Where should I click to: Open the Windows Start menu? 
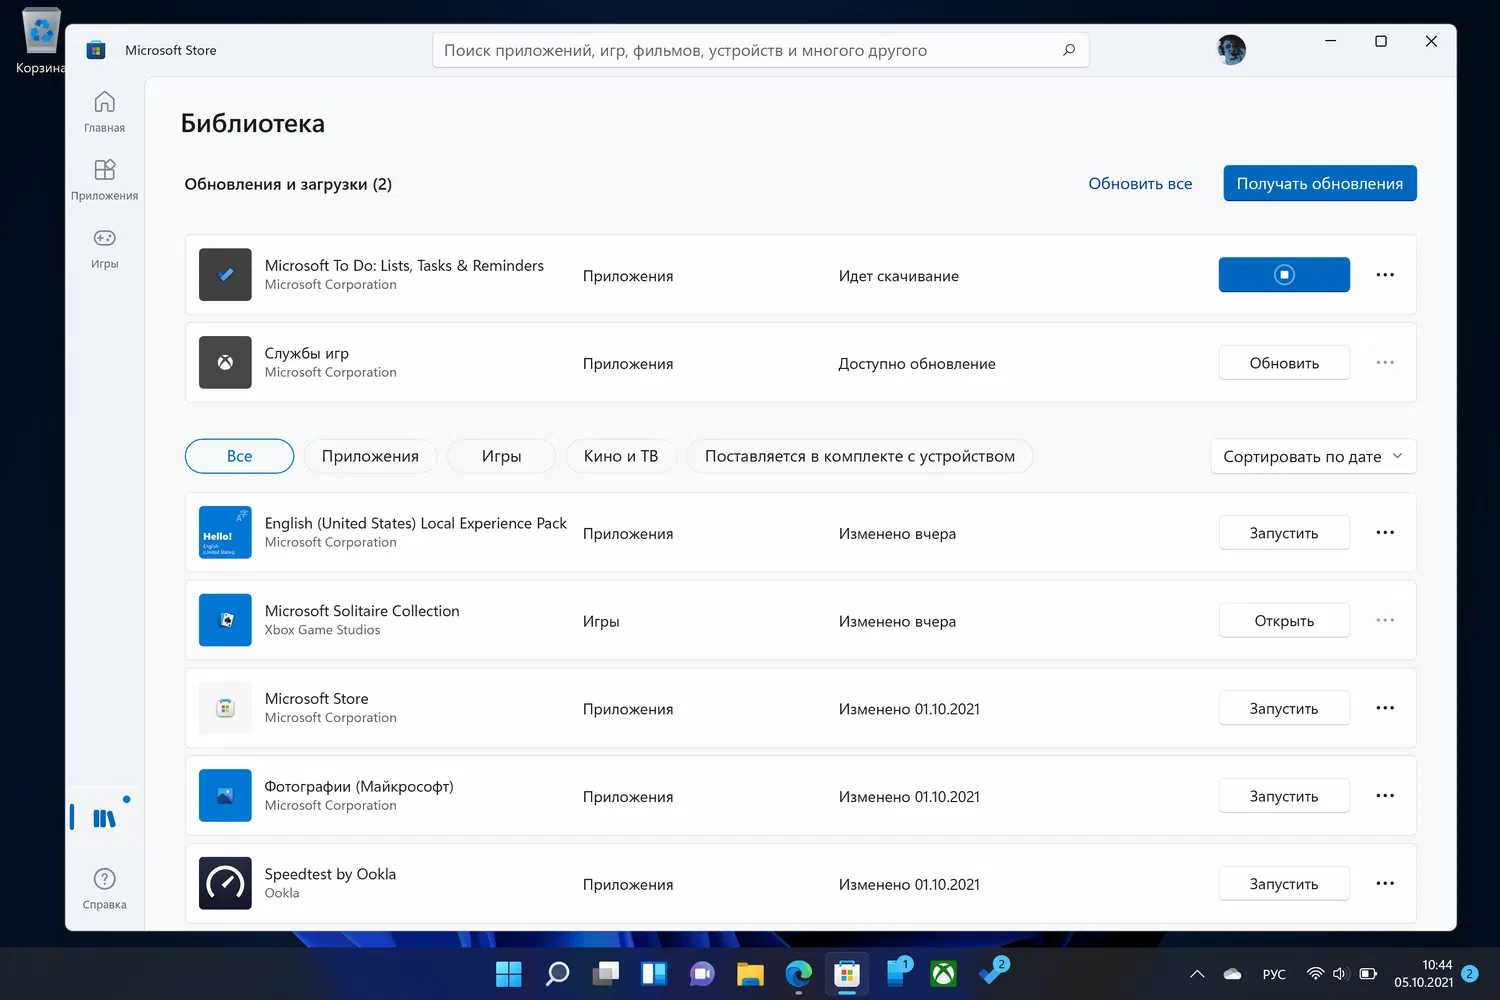pyautogui.click(x=509, y=974)
